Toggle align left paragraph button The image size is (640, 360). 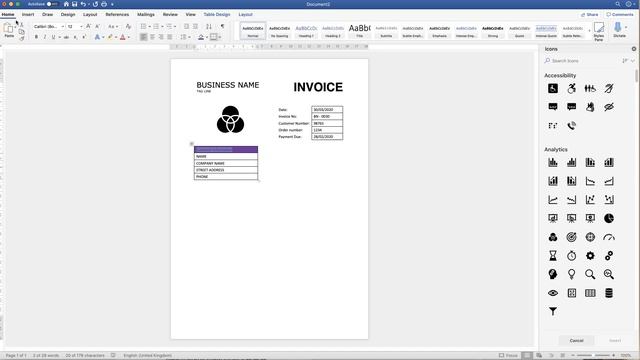pos(144,37)
